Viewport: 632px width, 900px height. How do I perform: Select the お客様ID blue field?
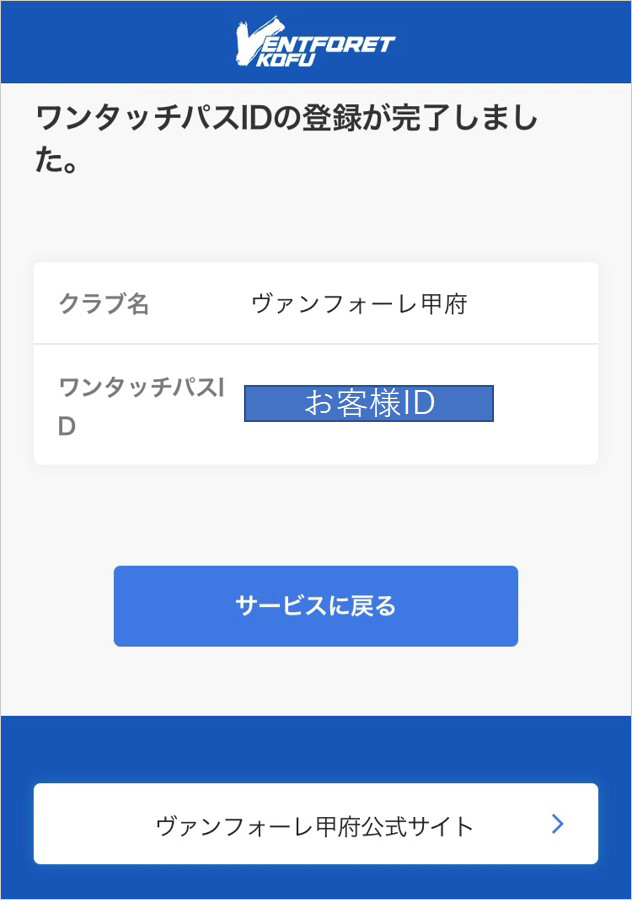(369, 404)
